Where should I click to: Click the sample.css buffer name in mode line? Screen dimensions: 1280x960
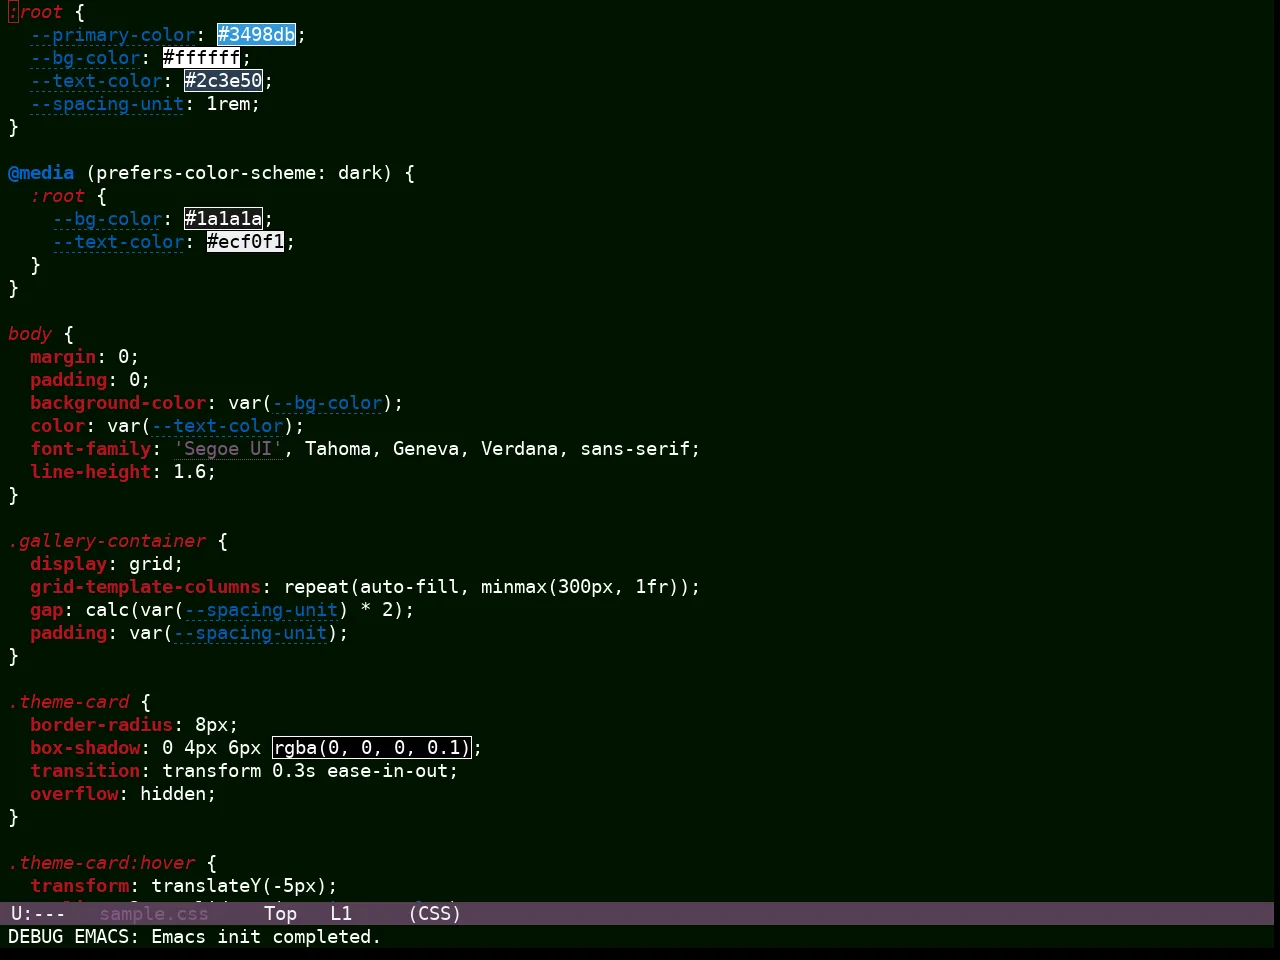(154, 914)
